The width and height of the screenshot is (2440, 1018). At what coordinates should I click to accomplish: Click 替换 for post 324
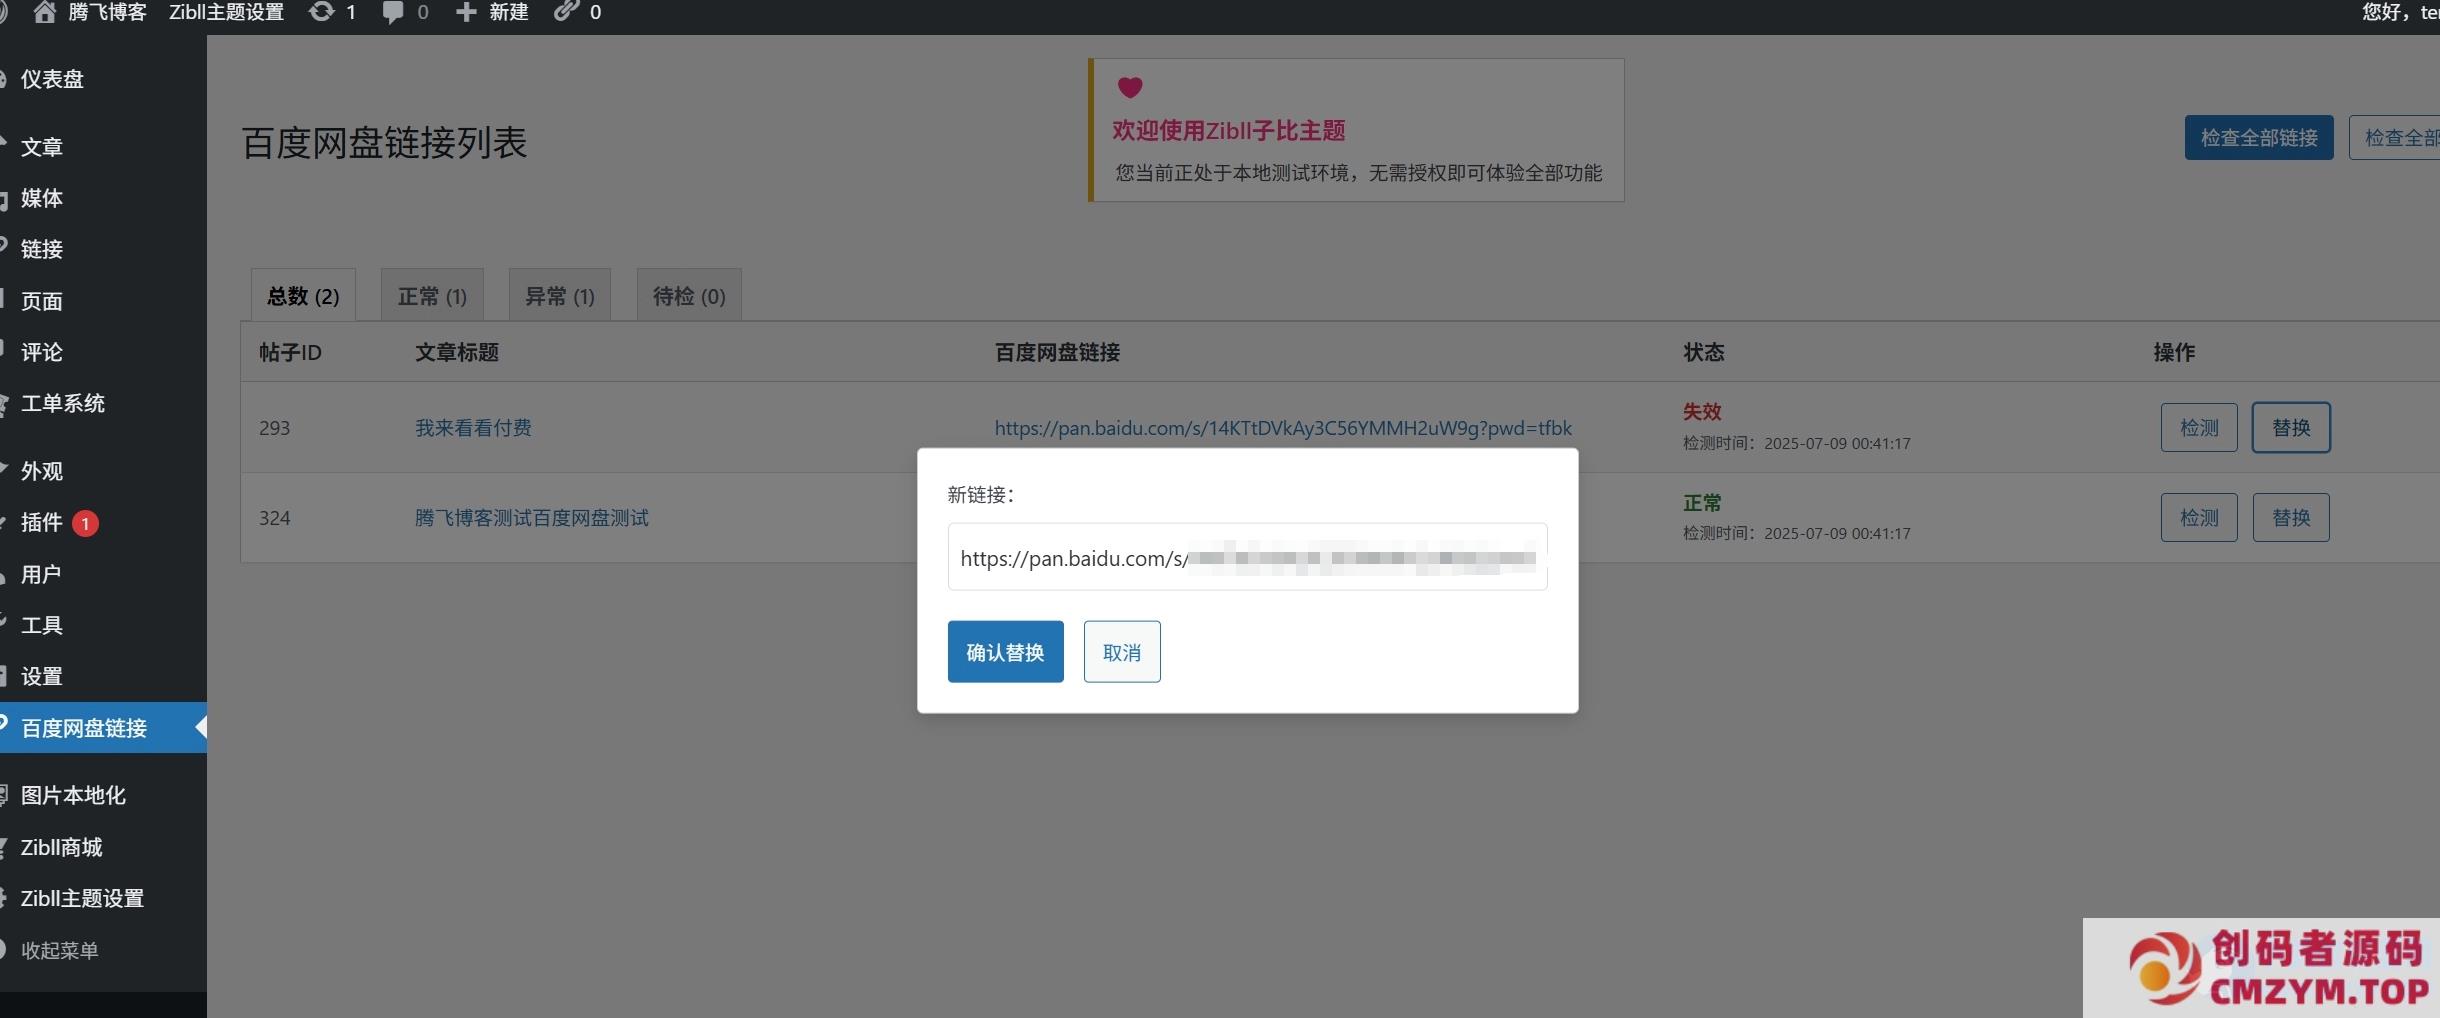click(x=2290, y=518)
